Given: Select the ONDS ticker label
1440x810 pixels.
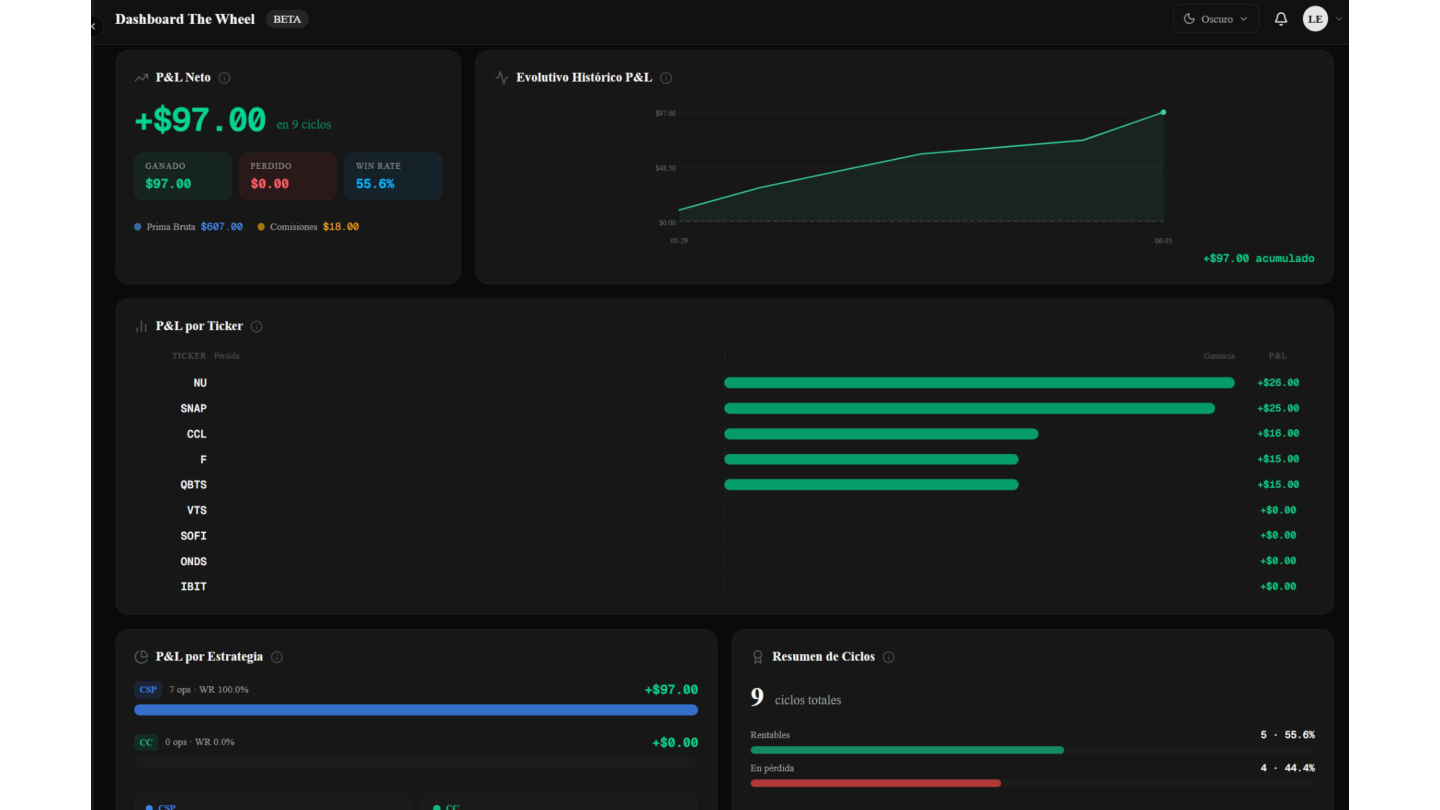Looking at the screenshot, I should pyautogui.click(x=194, y=561).
